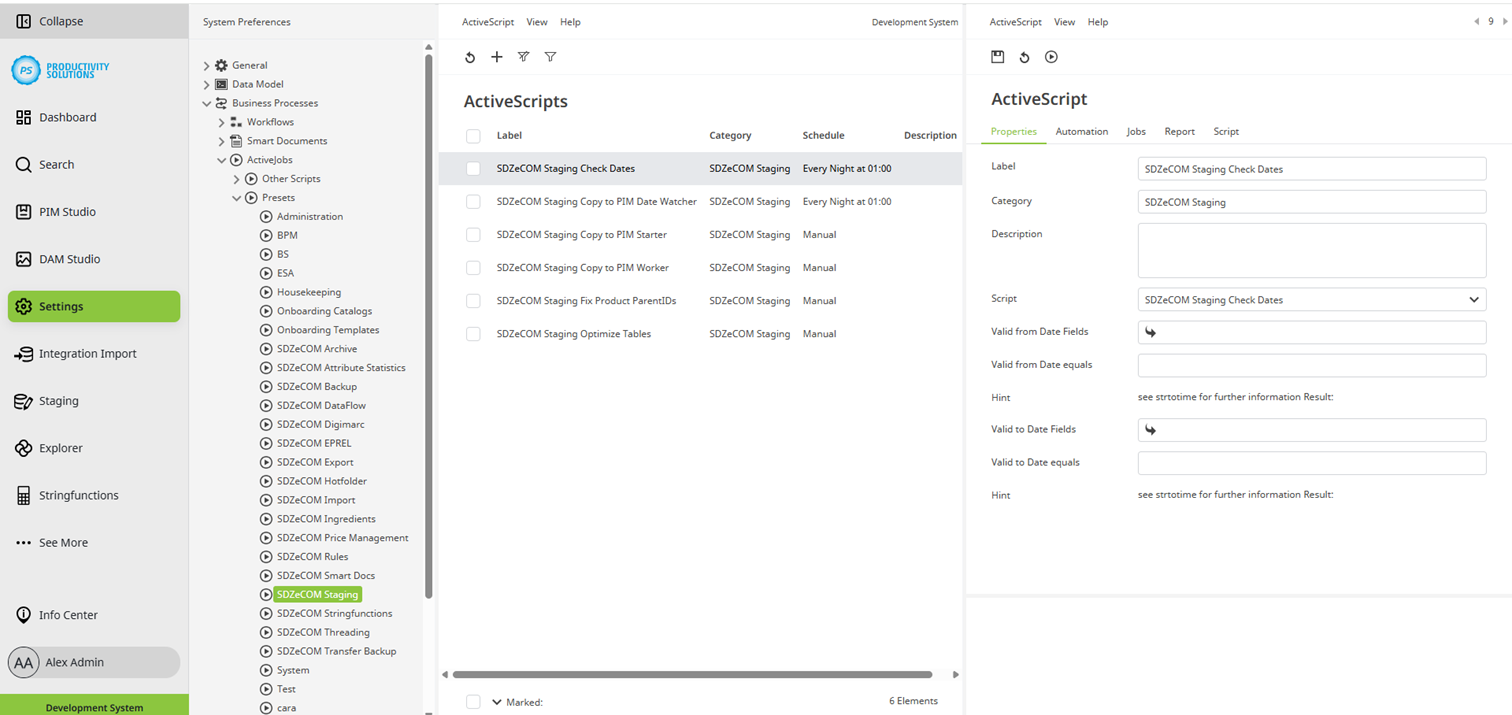Image resolution: width=1512 pixels, height=715 pixels.
Task: Click inside the Description text area
Action: pyautogui.click(x=1311, y=250)
